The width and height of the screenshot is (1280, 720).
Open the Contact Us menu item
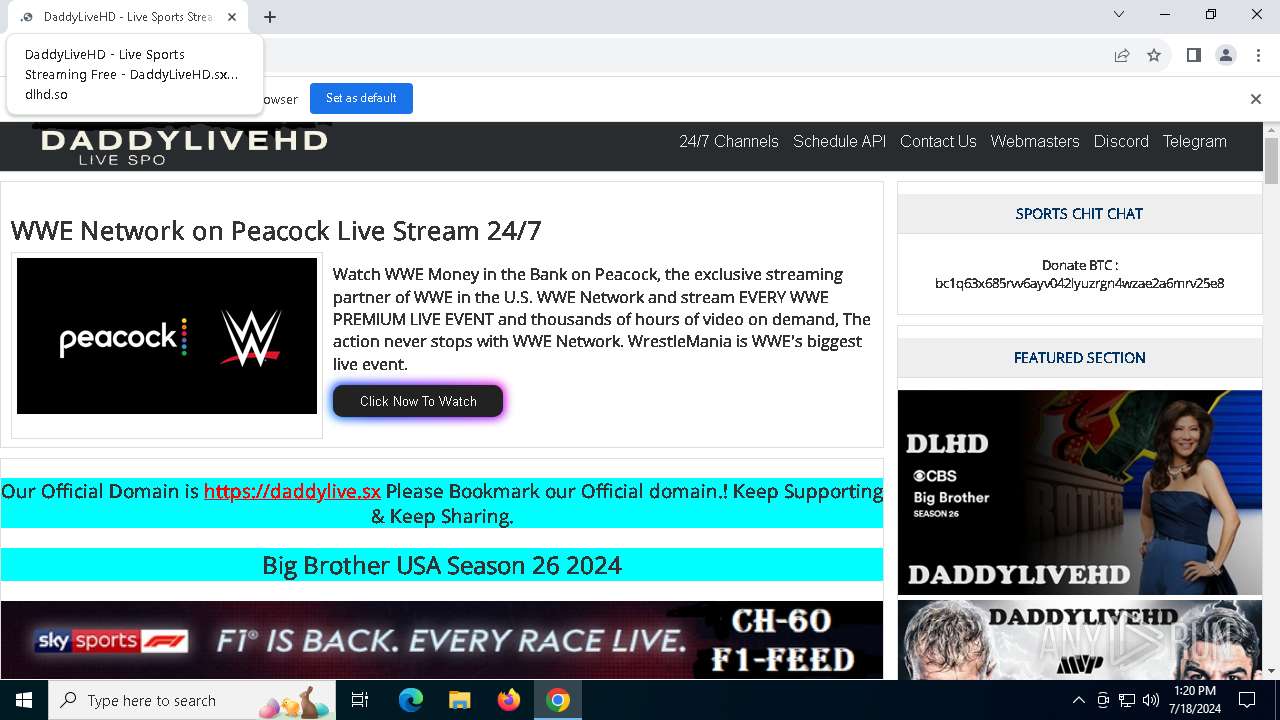pos(938,141)
